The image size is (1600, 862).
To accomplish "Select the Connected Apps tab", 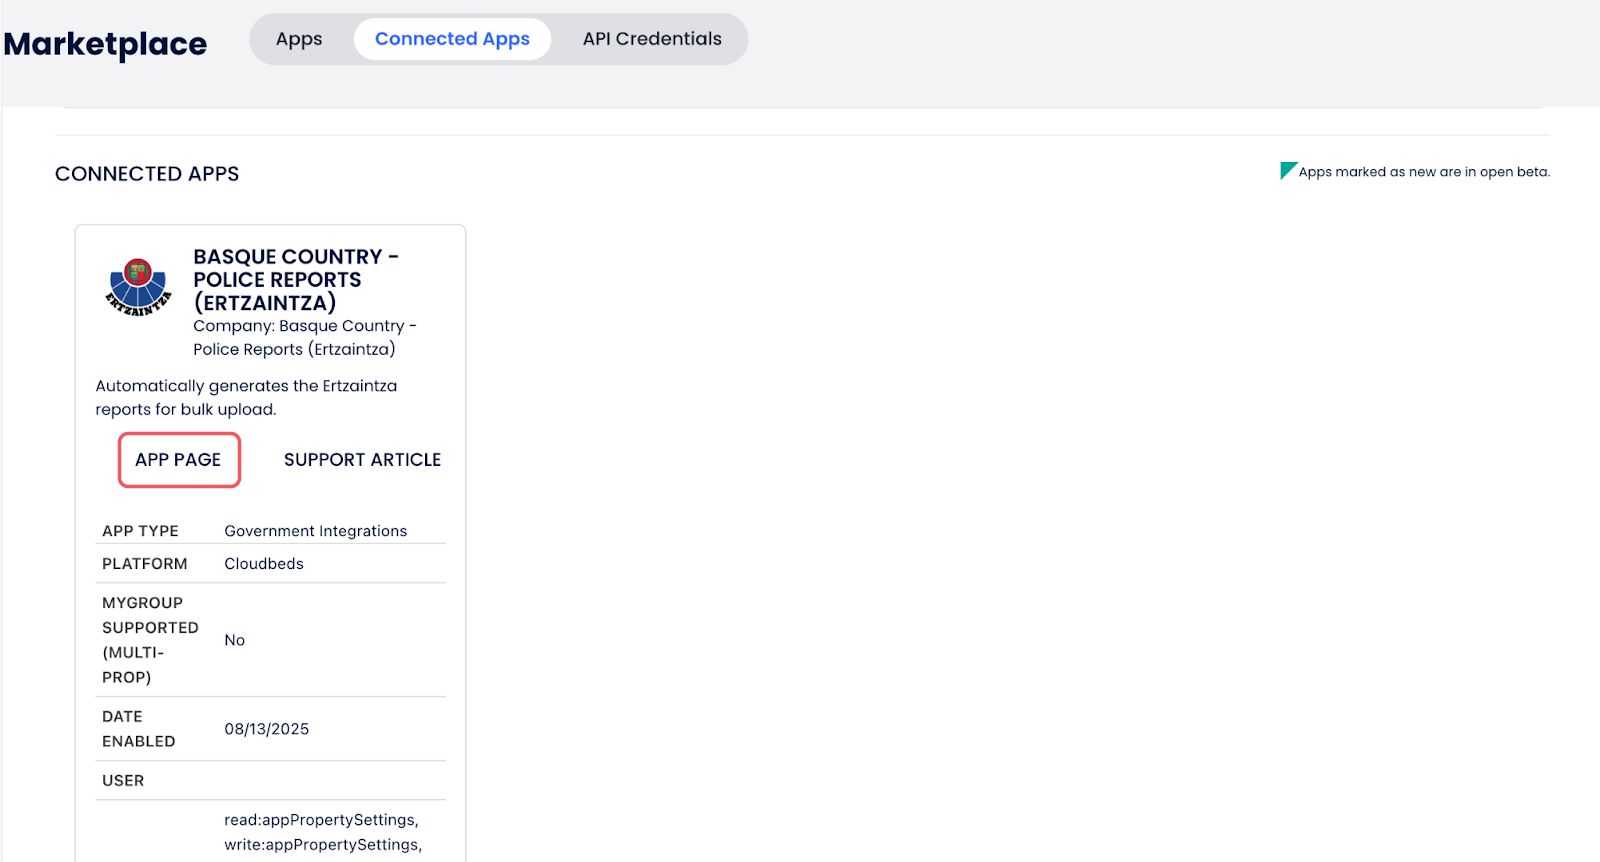I will click(x=452, y=39).
